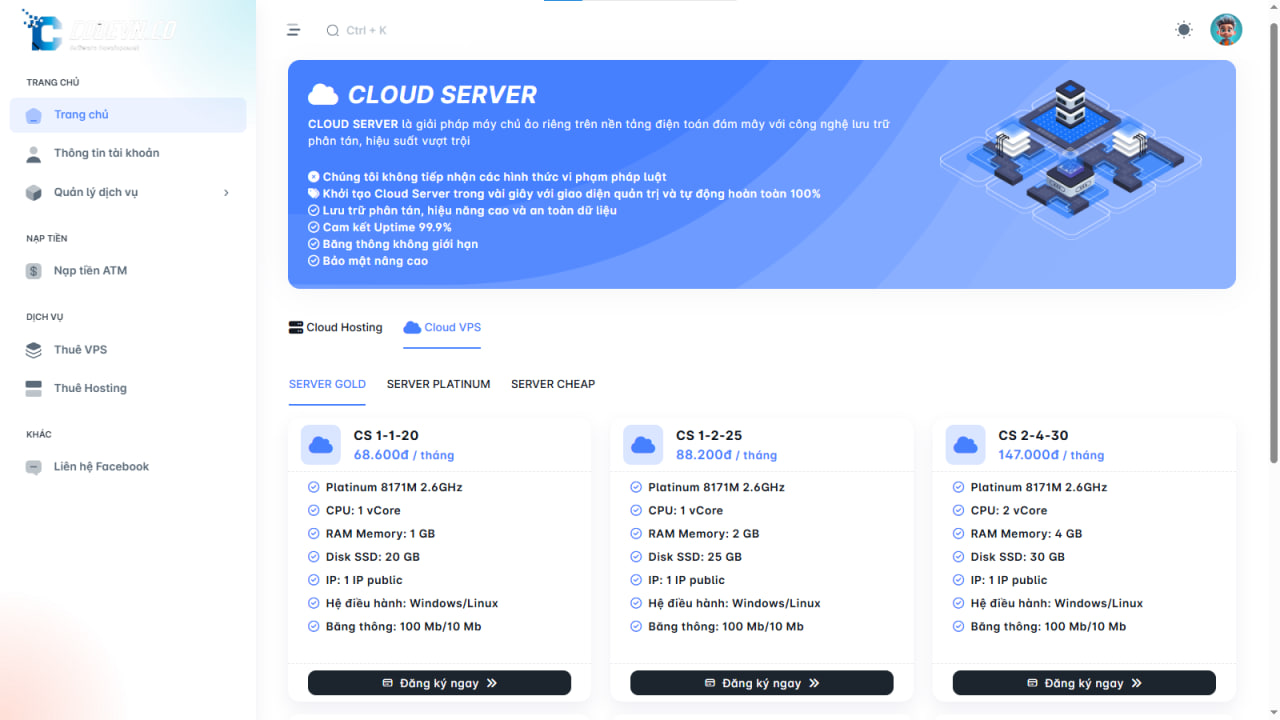Click the cloud icon of the CS 1-2-25 plan
The width and height of the screenshot is (1280, 720).
643,445
